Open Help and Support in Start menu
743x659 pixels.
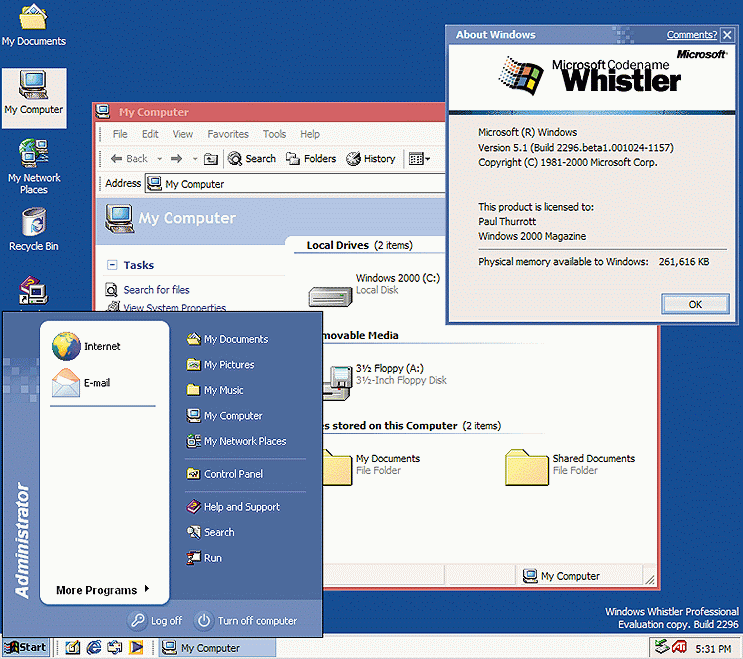pyautogui.click(x=233, y=507)
